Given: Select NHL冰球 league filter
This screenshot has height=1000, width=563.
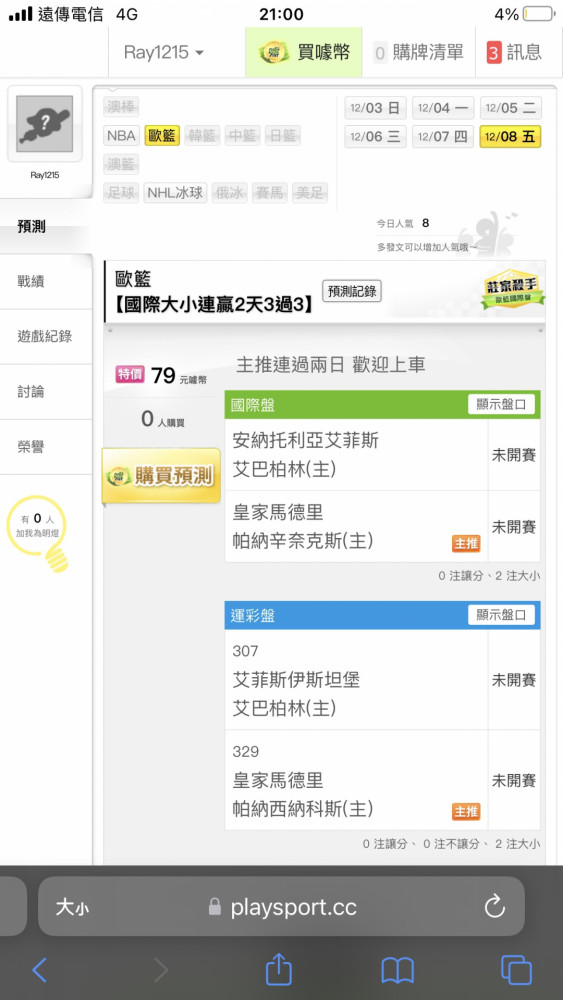Looking at the screenshot, I should coord(175,193).
